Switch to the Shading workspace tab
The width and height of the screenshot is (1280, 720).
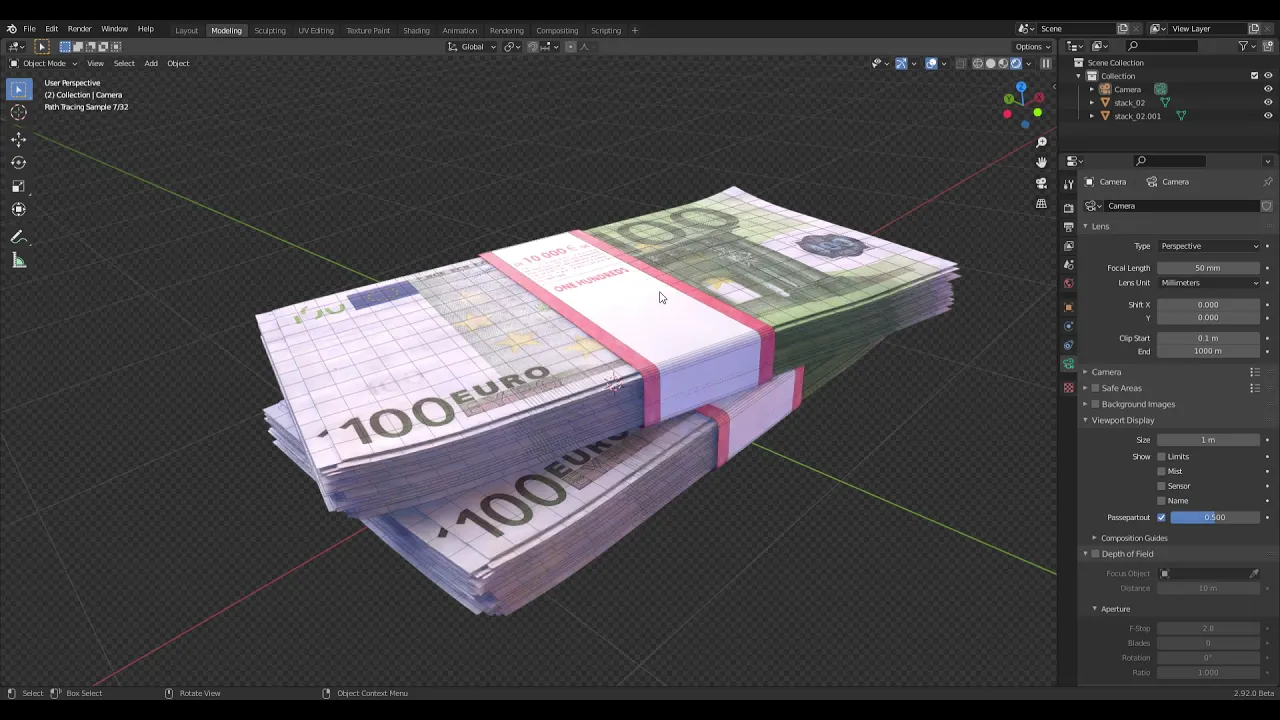coord(416,30)
